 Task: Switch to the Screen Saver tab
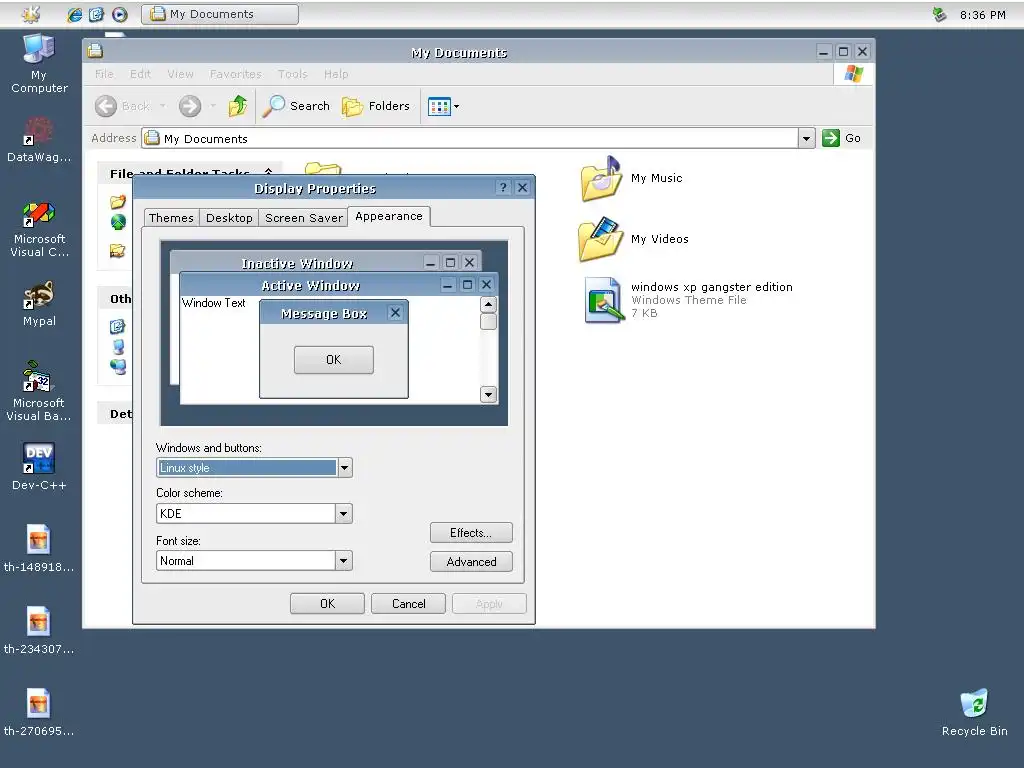[x=304, y=218]
